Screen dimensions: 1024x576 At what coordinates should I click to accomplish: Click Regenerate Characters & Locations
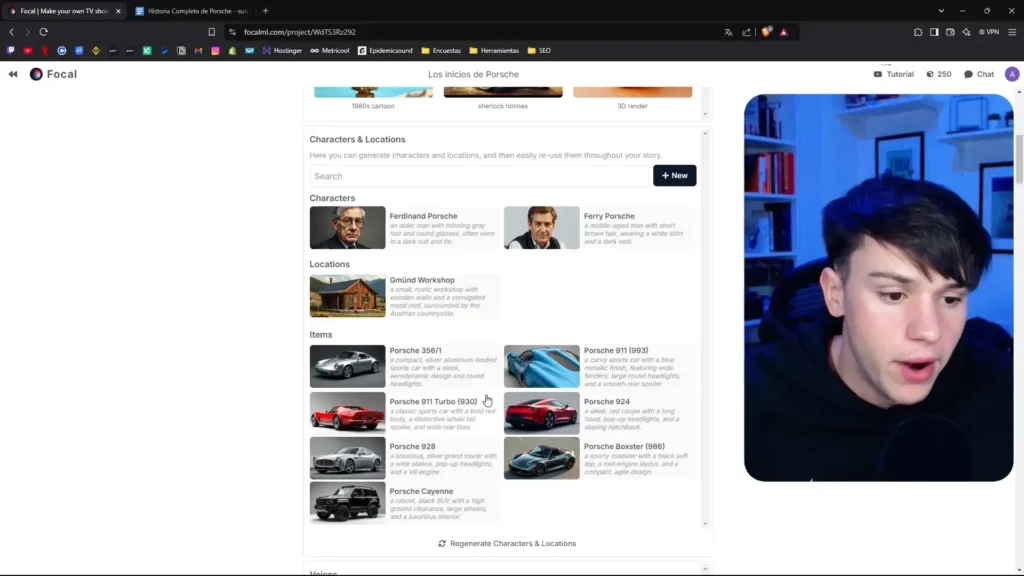click(x=507, y=543)
